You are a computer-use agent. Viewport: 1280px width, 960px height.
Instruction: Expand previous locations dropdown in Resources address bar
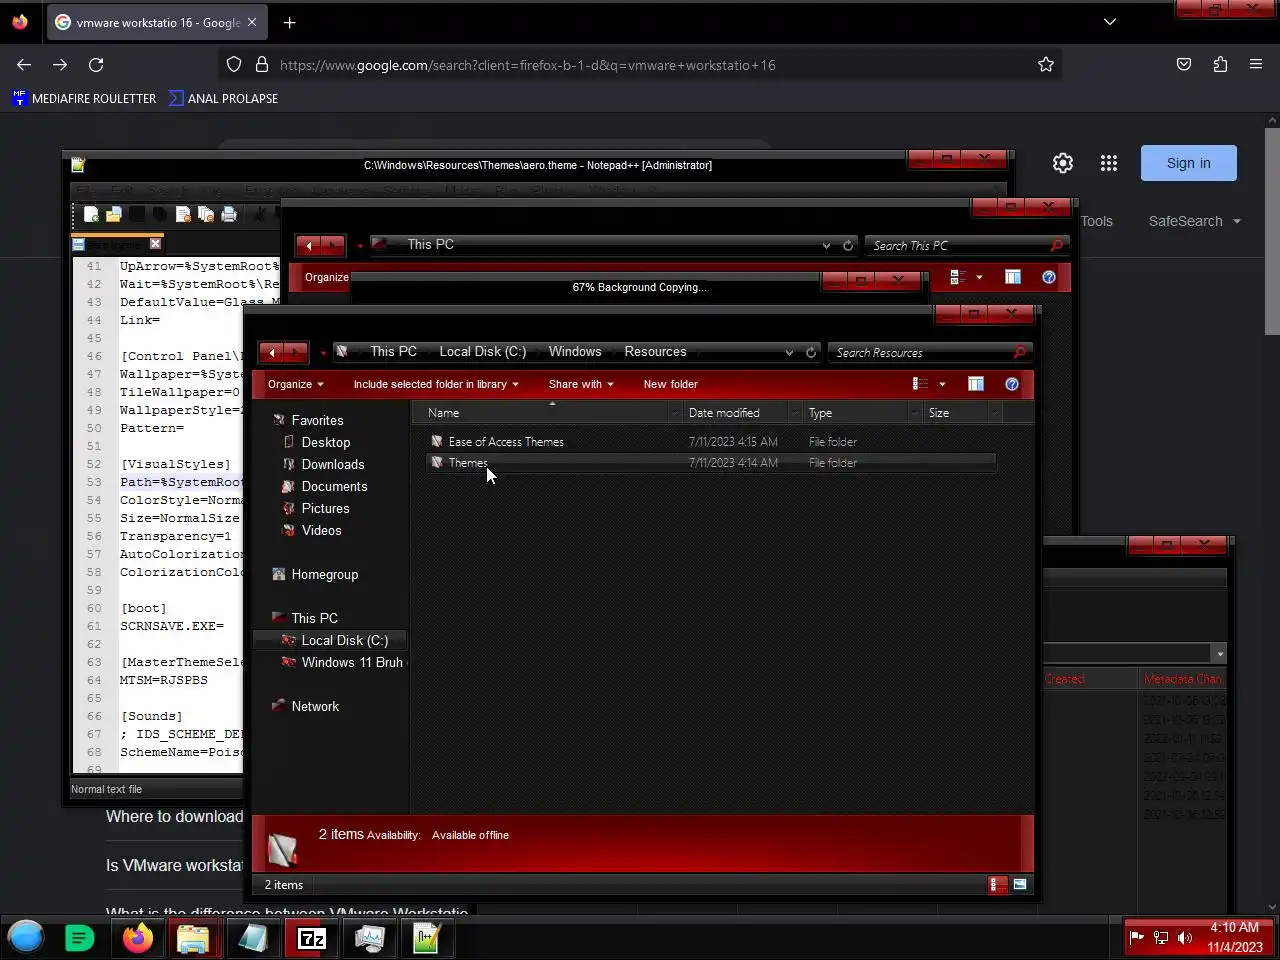pos(789,353)
